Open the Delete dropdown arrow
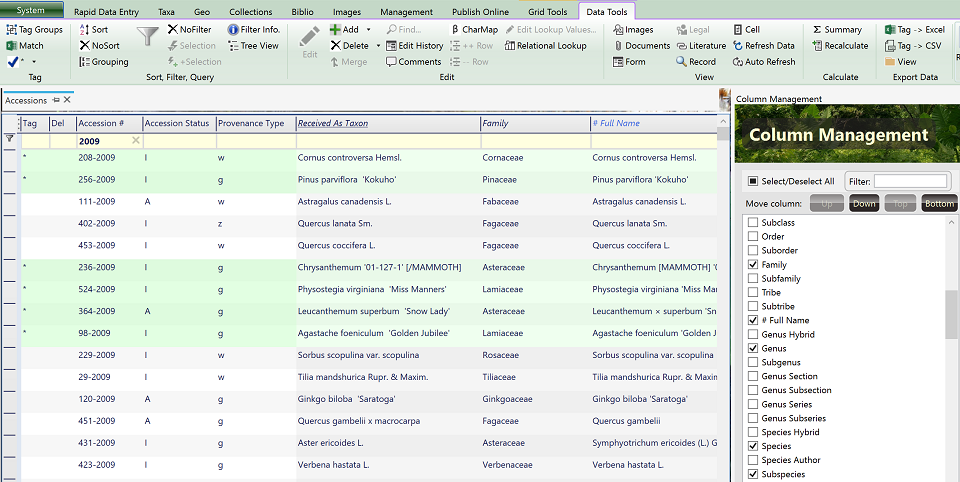 [378, 45]
